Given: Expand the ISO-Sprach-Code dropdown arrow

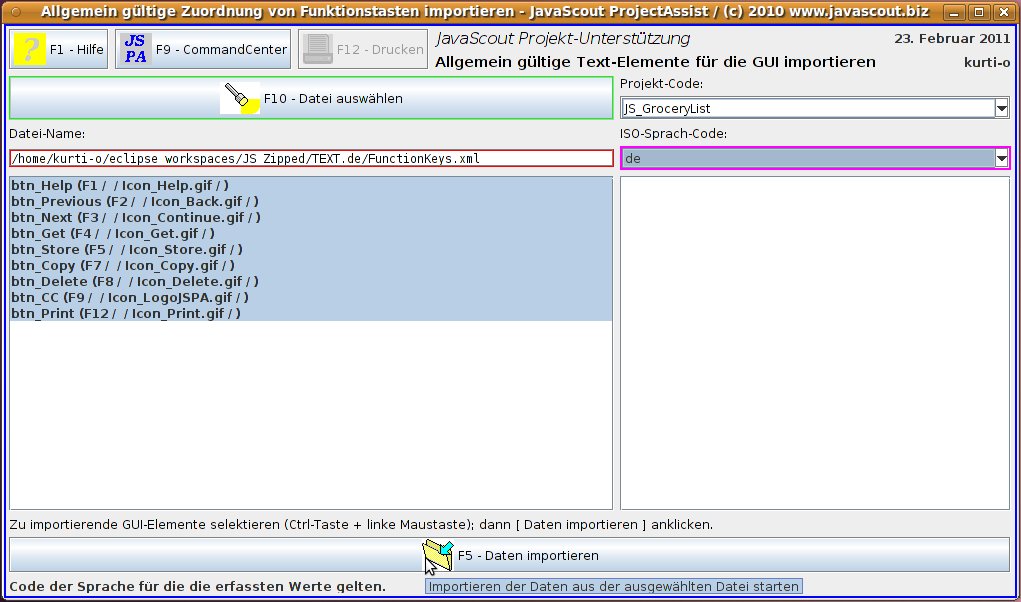Looking at the screenshot, I should click(x=1001, y=158).
